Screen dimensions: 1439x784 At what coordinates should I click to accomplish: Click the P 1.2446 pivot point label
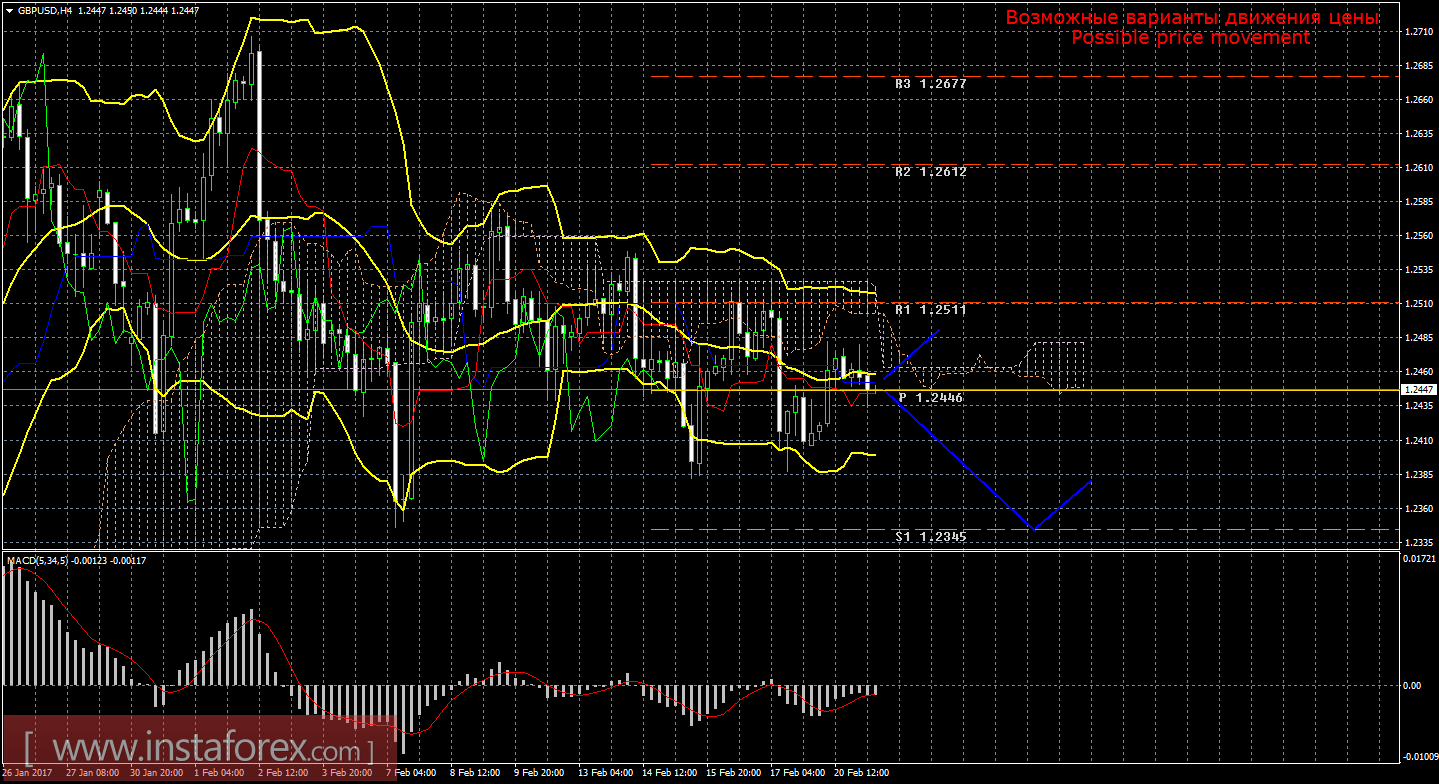pyautogui.click(x=930, y=398)
